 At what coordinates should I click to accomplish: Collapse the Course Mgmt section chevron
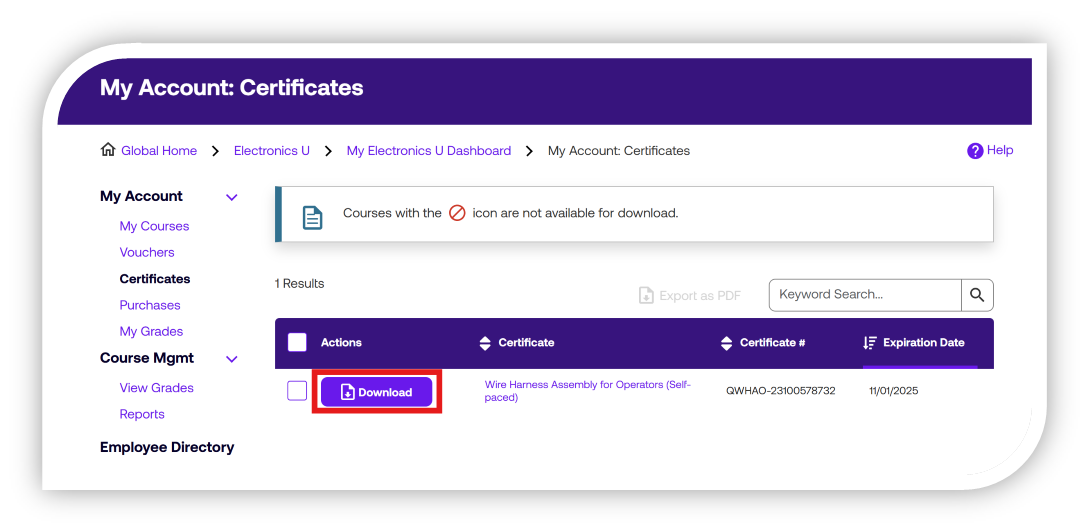(232, 359)
